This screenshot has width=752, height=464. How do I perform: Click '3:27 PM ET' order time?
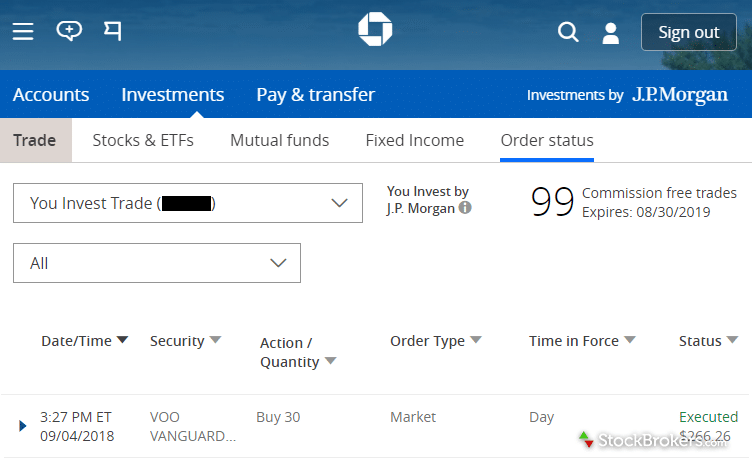click(76, 417)
